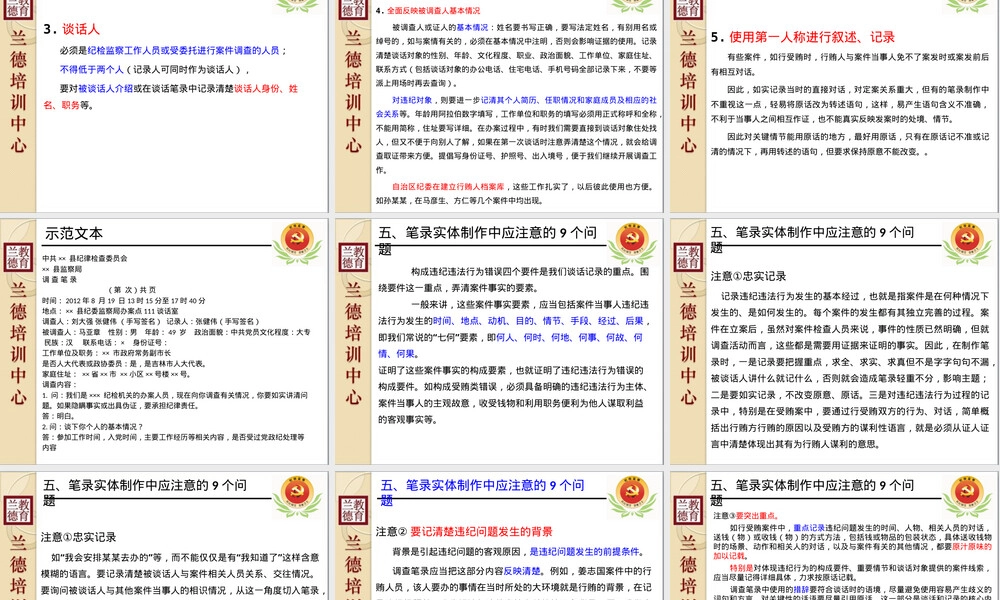Open the slide '5. 使用第一人称进行叙述、记录'
The height and width of the screenshot is (600, 1000).
click(x=834, y=106)
